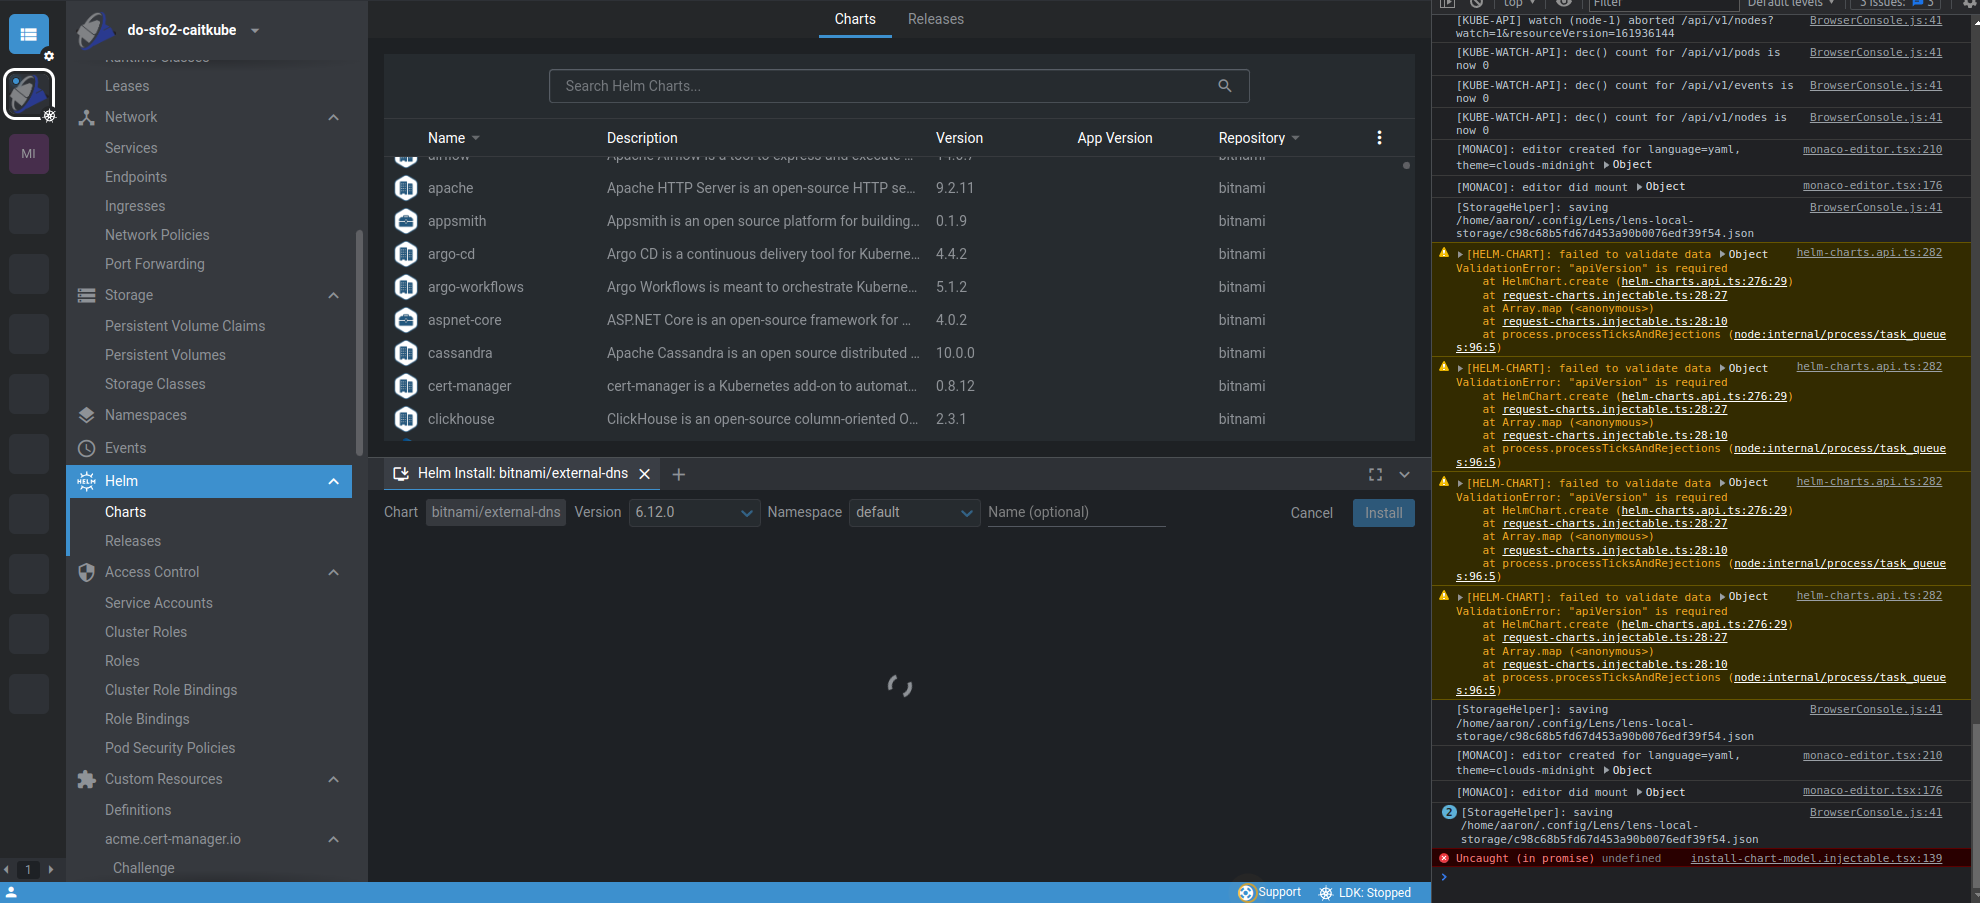The width and height of the screenshot is (1980, 903).
Task: Sort table by Repository column
Action: point(1258,138)
